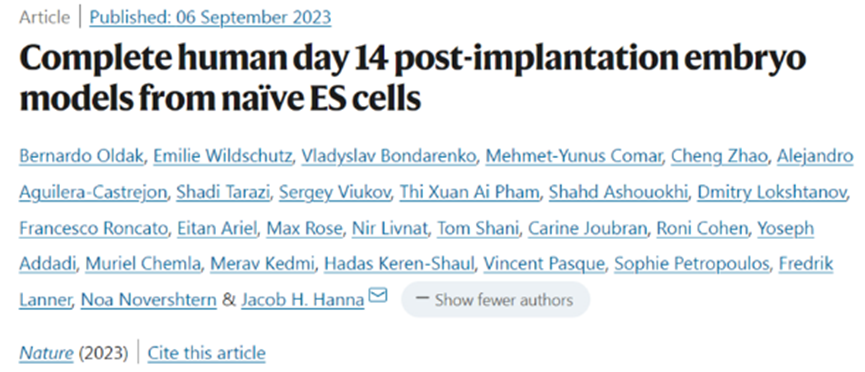Open Cheng Zhao author details

719,156
